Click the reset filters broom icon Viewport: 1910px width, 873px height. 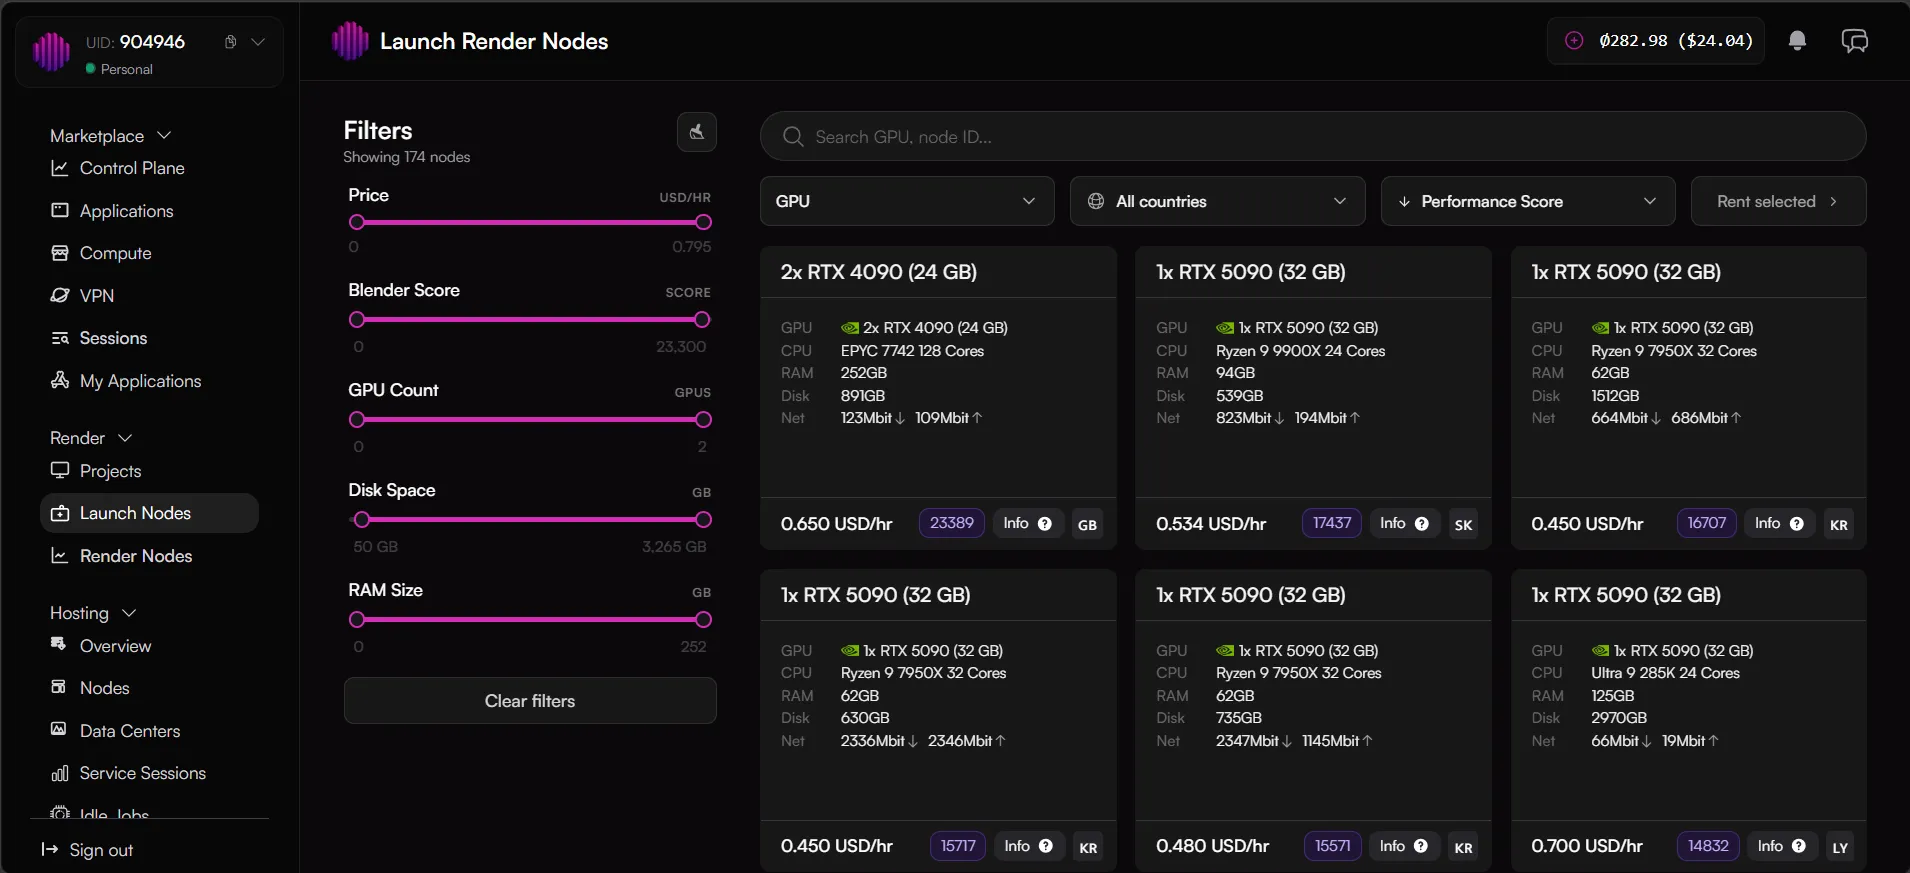click(697, 132)
